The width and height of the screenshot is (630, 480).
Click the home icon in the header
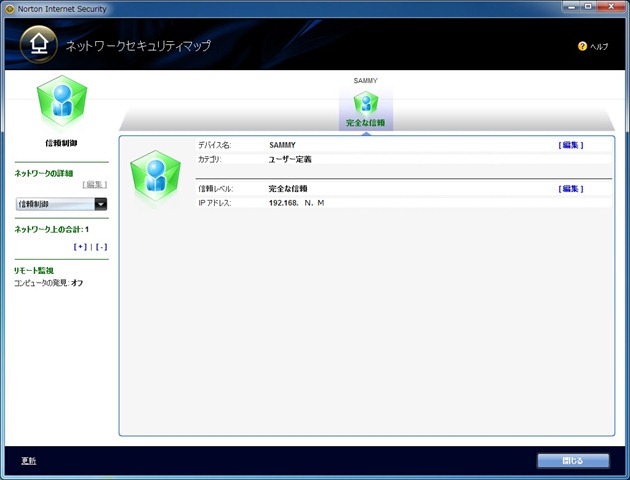coord(39,44)
